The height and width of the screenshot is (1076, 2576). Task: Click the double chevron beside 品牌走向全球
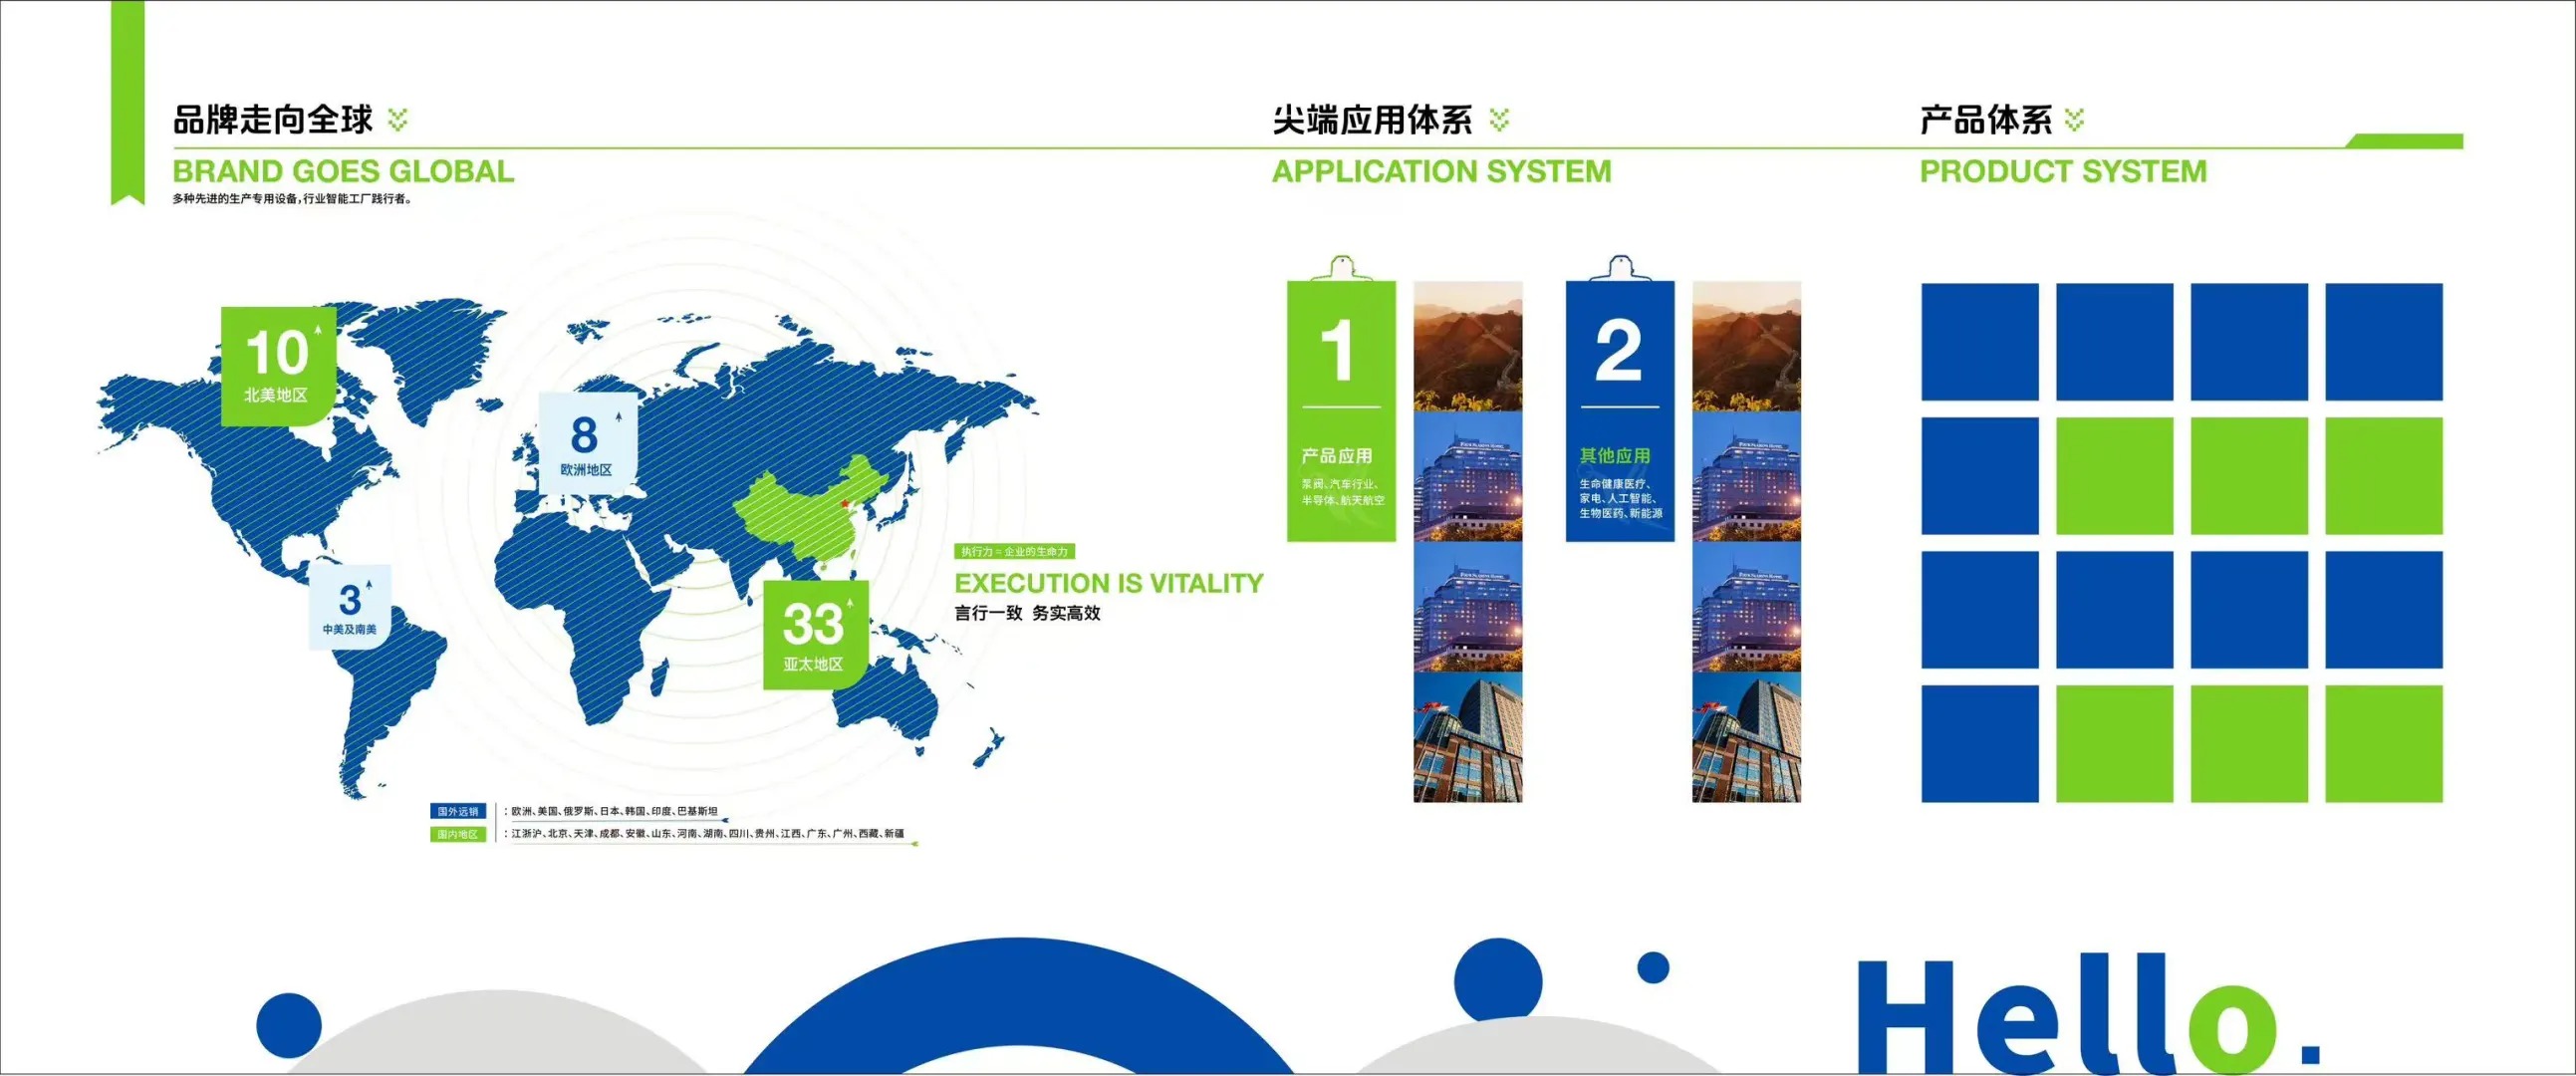[x=398, y=120]
